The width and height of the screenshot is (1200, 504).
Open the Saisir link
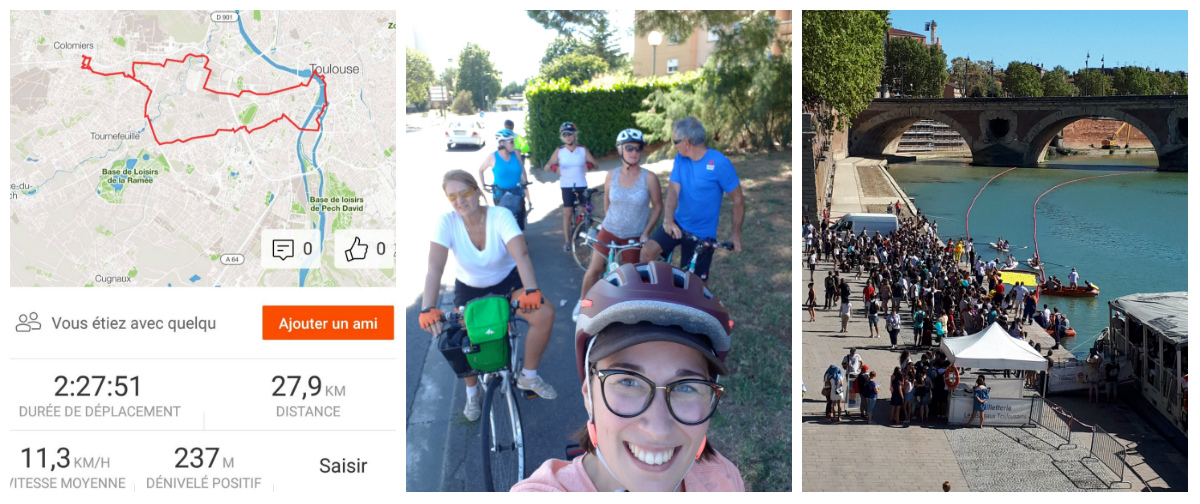[343, 466]
